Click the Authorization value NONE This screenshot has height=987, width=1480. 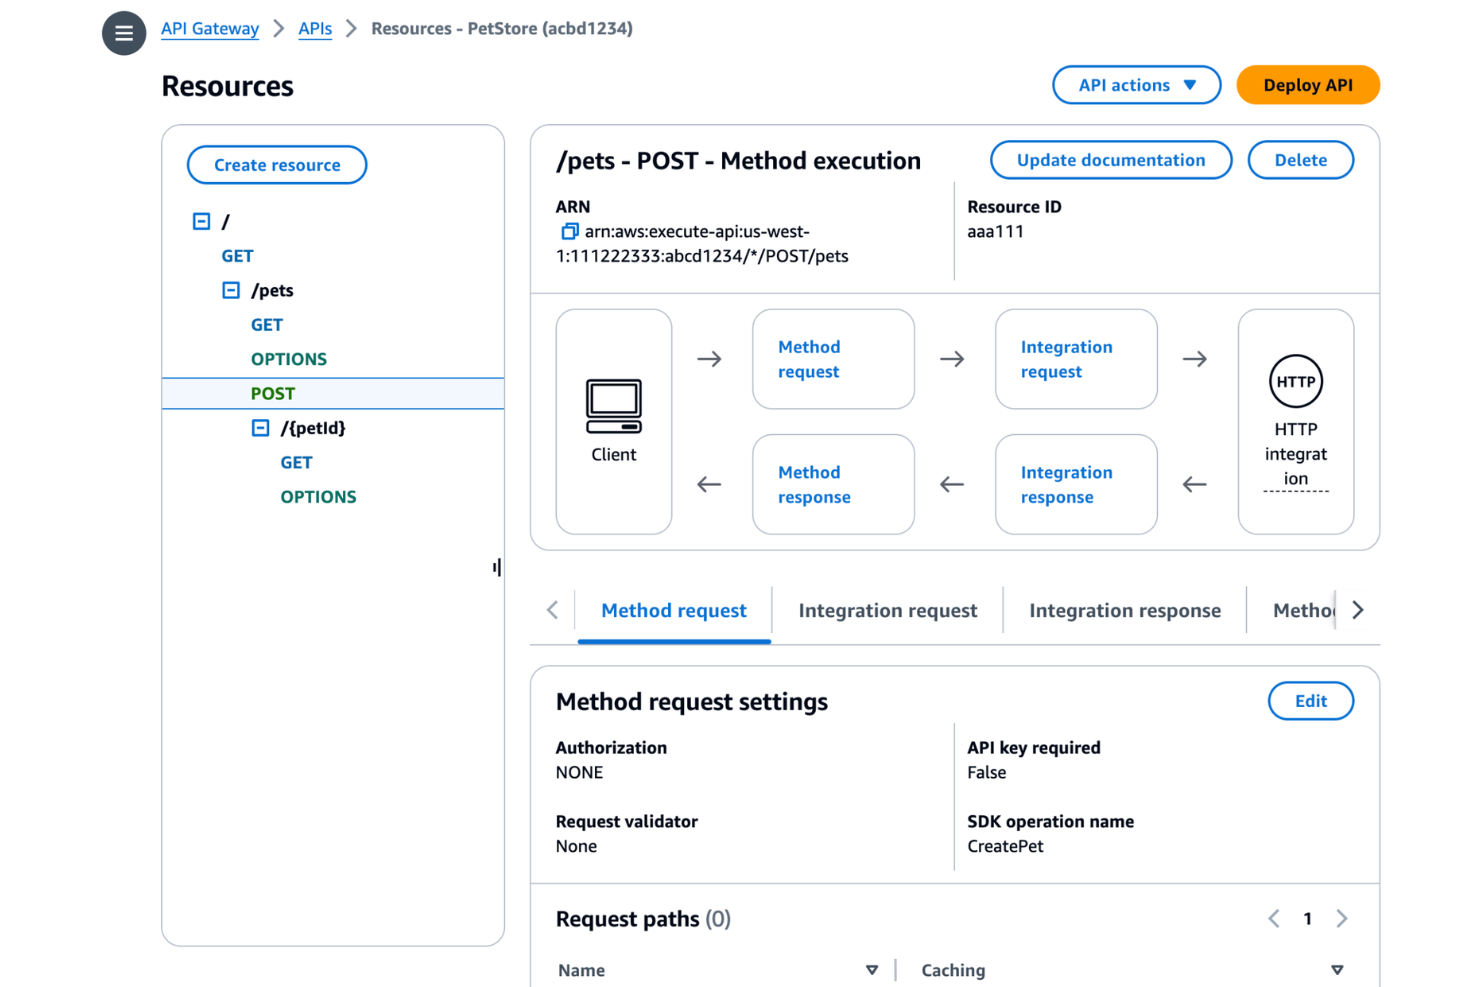[579, 772]
